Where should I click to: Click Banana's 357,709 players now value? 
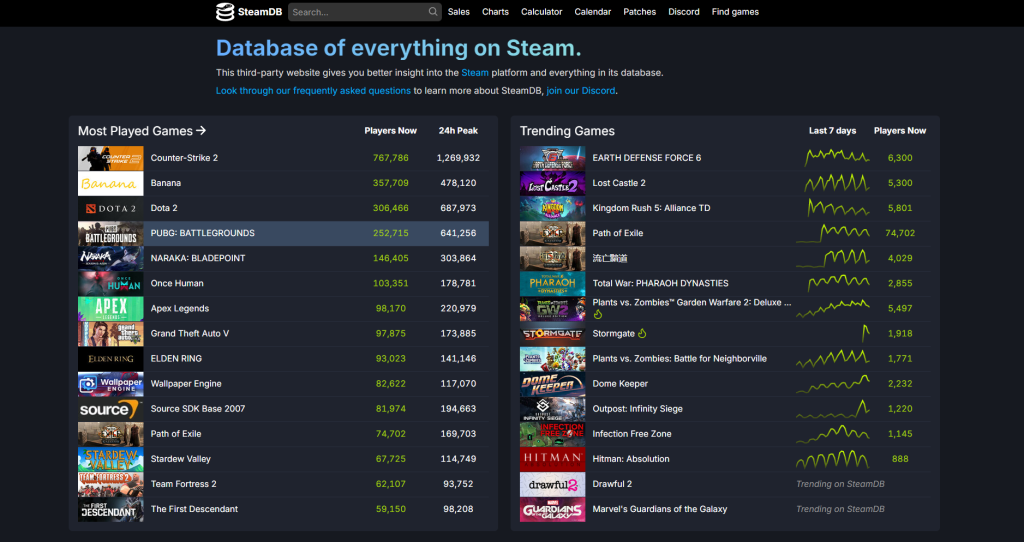point(391,183)
